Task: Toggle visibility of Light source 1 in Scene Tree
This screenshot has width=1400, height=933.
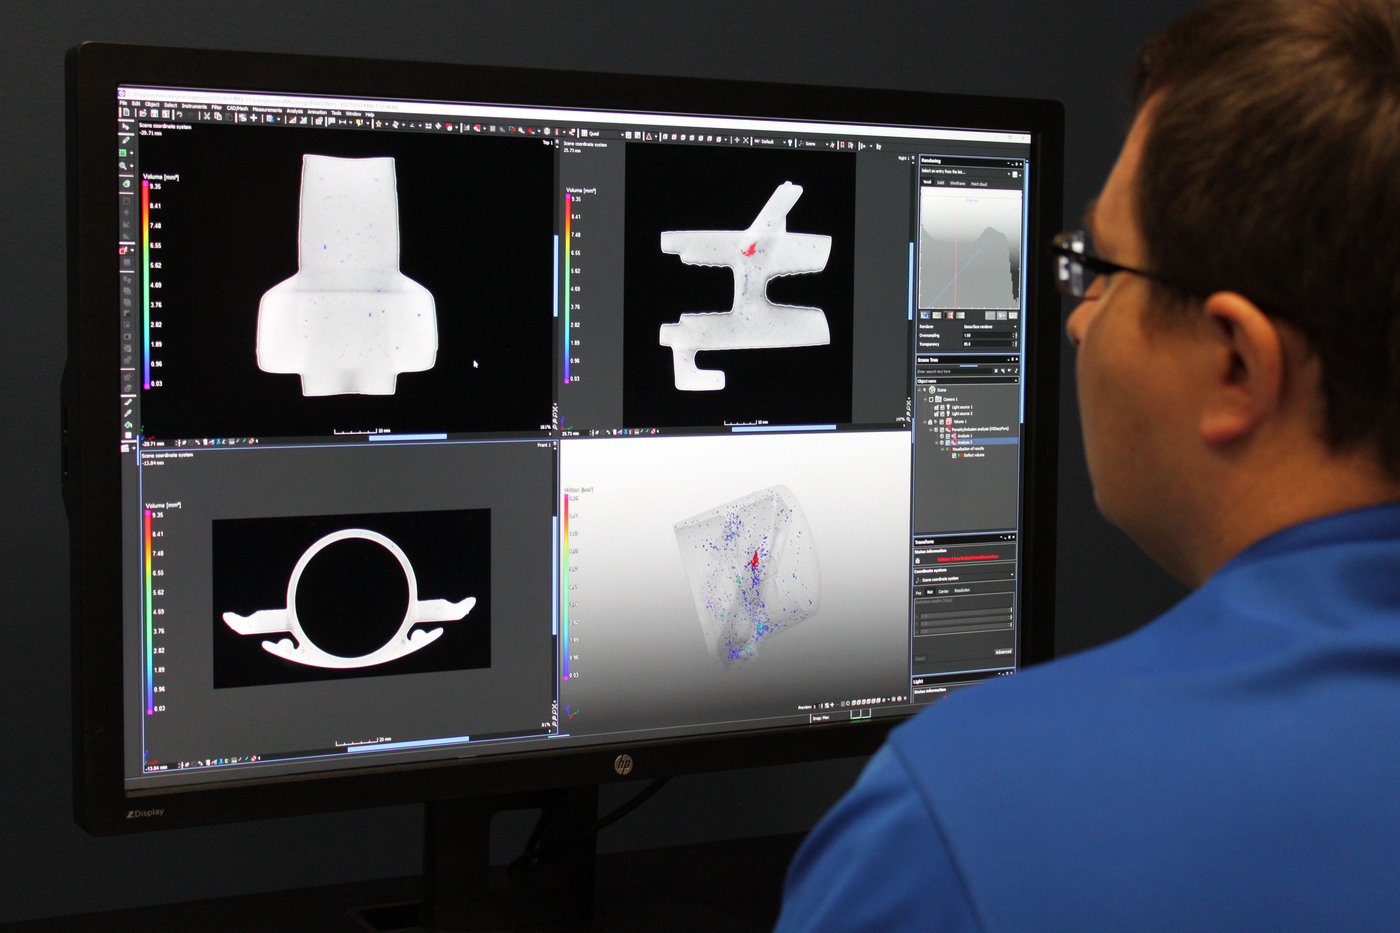Action: click(x=943, y=408)
